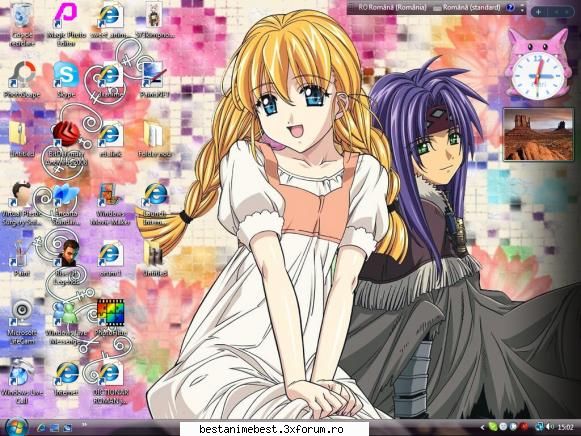The image size is (581, 436).
Task: Click the sidebar add gadgets plus button
Action: (x=538, y=12)
